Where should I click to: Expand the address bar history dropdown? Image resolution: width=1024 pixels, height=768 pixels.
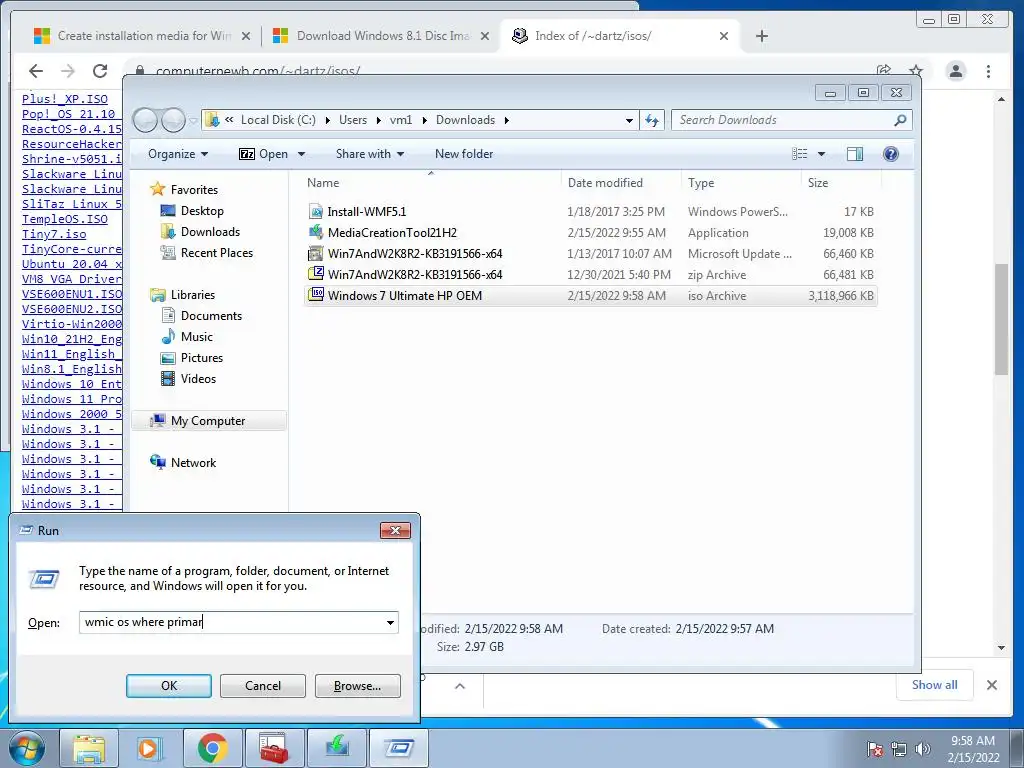tap(629, 120)
